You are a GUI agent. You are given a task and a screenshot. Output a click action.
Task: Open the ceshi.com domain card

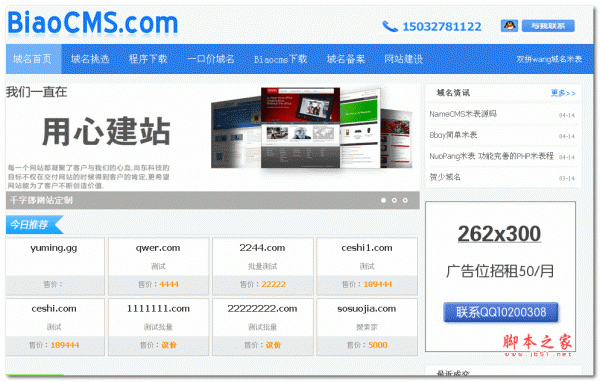[55, 327]
